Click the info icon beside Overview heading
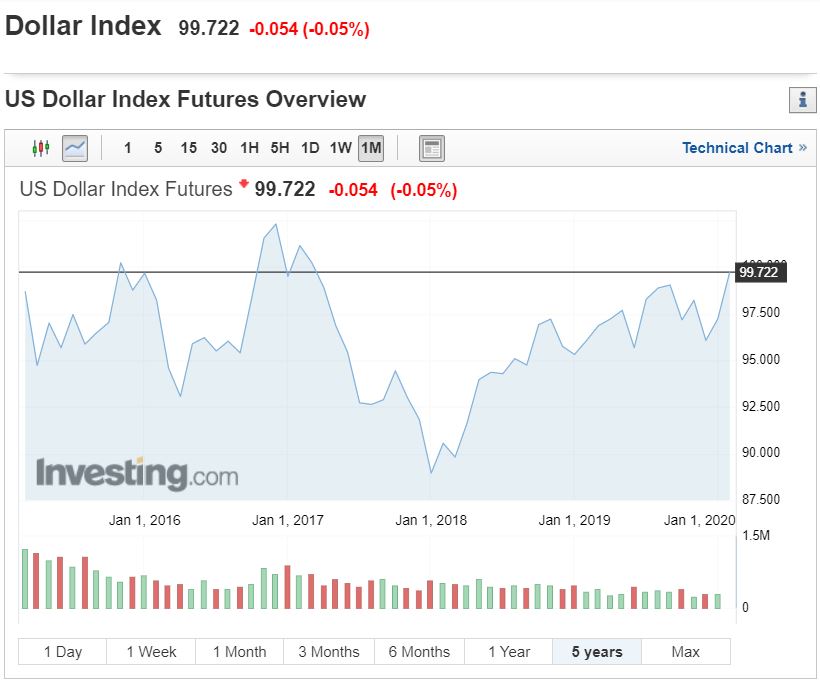Image resolution: width=820 pixels, height=684 pixels. coord(802,100)
